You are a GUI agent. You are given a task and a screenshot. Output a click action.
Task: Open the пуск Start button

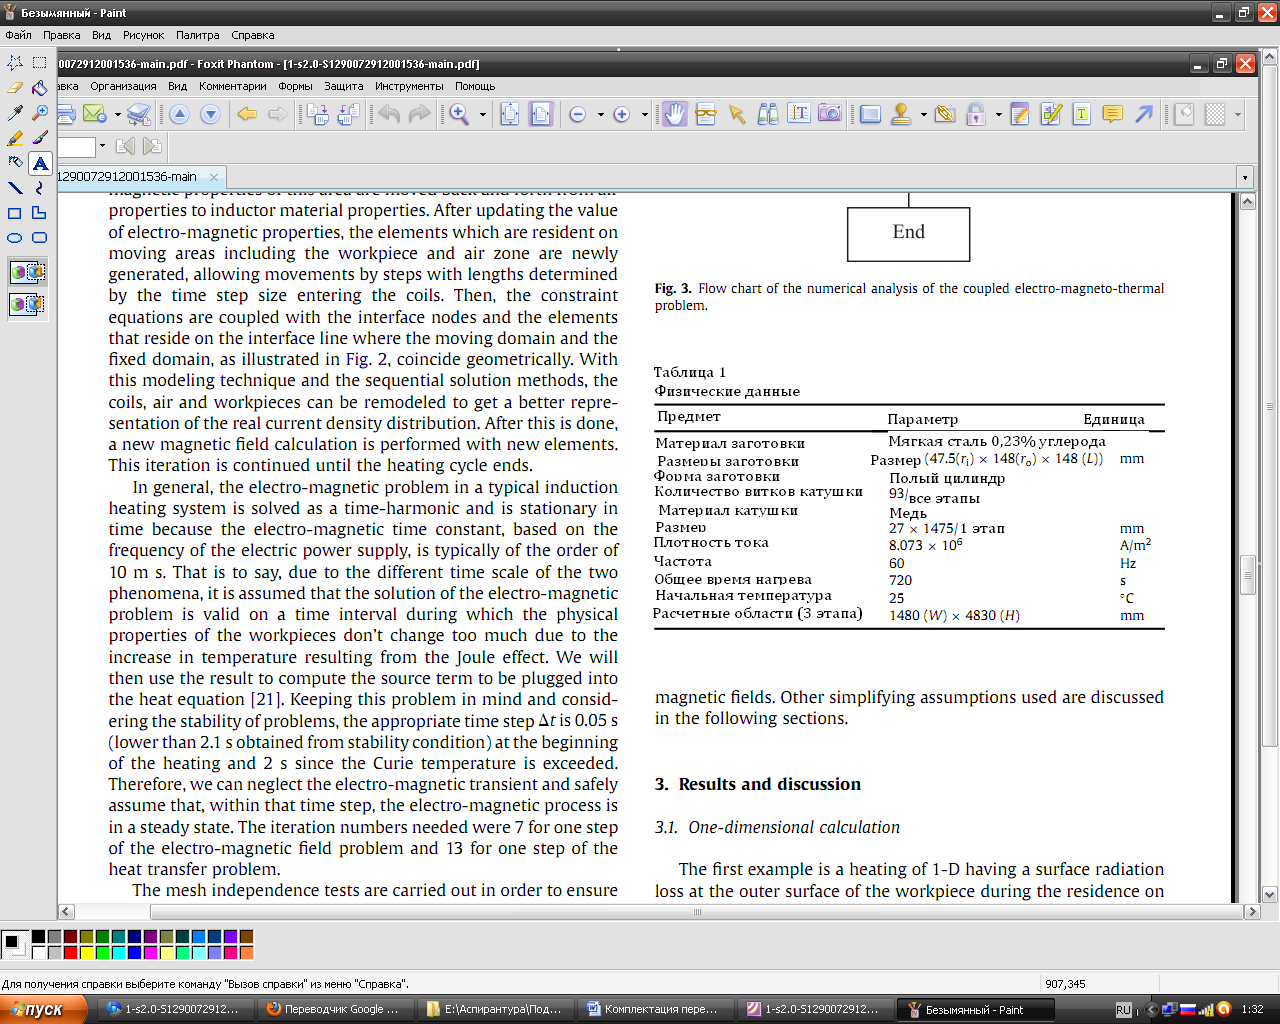43,1009
